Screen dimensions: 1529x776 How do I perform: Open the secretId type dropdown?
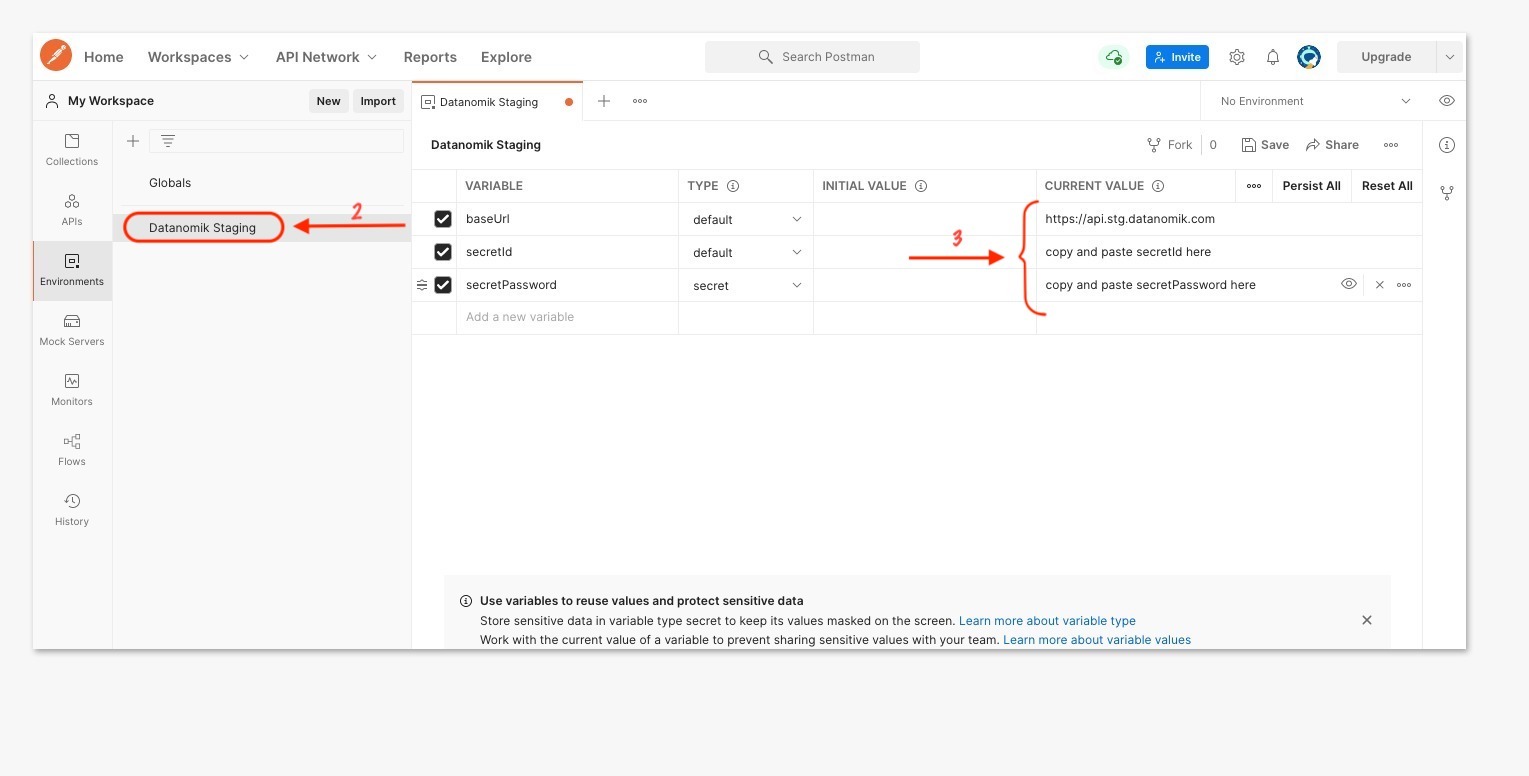coord(746,252)
